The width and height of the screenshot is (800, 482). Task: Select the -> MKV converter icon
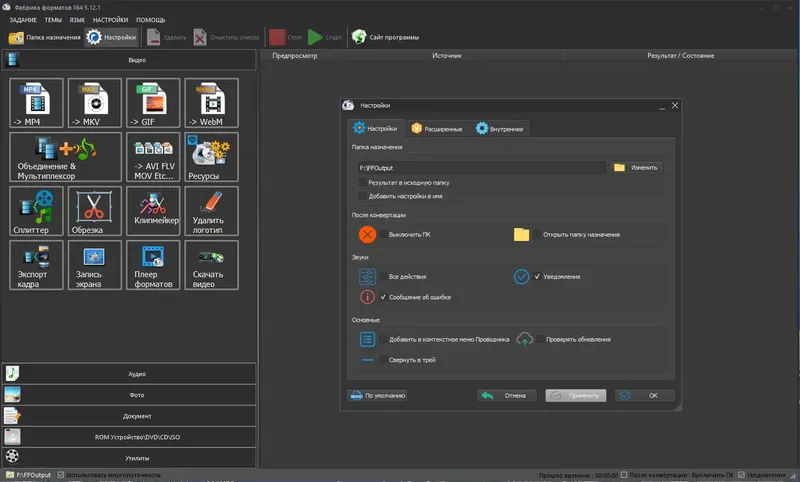[x=95, y=103]
